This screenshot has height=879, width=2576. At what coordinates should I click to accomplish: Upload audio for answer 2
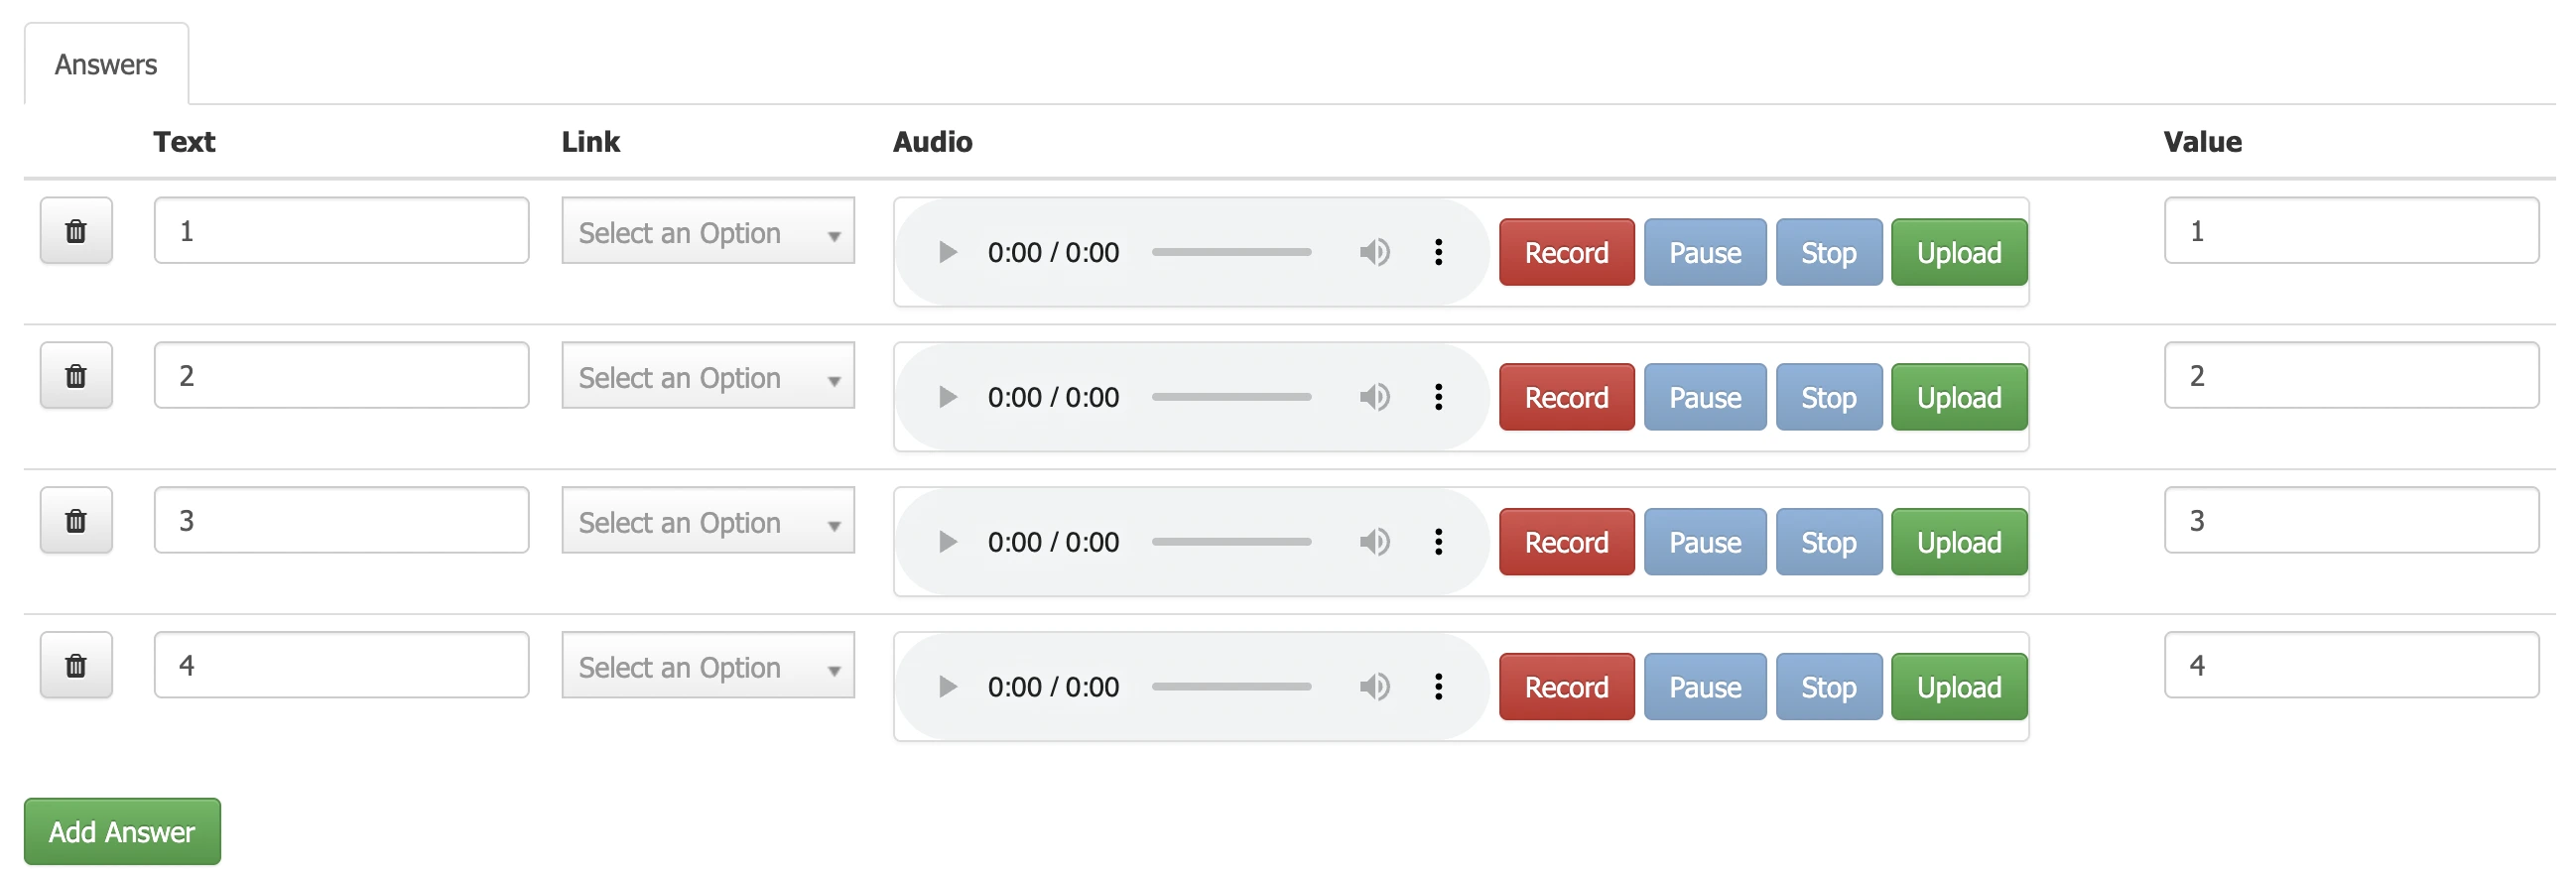point(1958,397)
